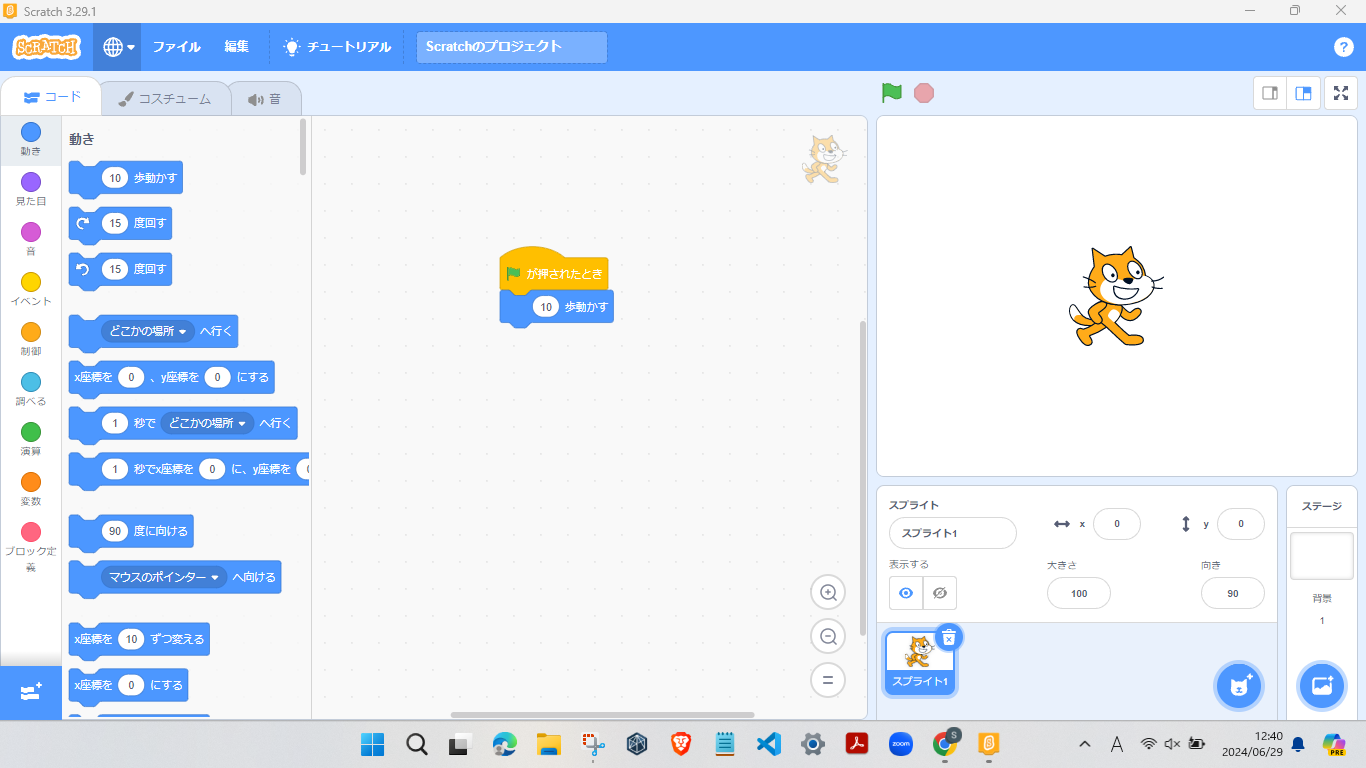Click the choose a backdrop button
Screen dimensions: 1366x768
[x=1322, y=686]
